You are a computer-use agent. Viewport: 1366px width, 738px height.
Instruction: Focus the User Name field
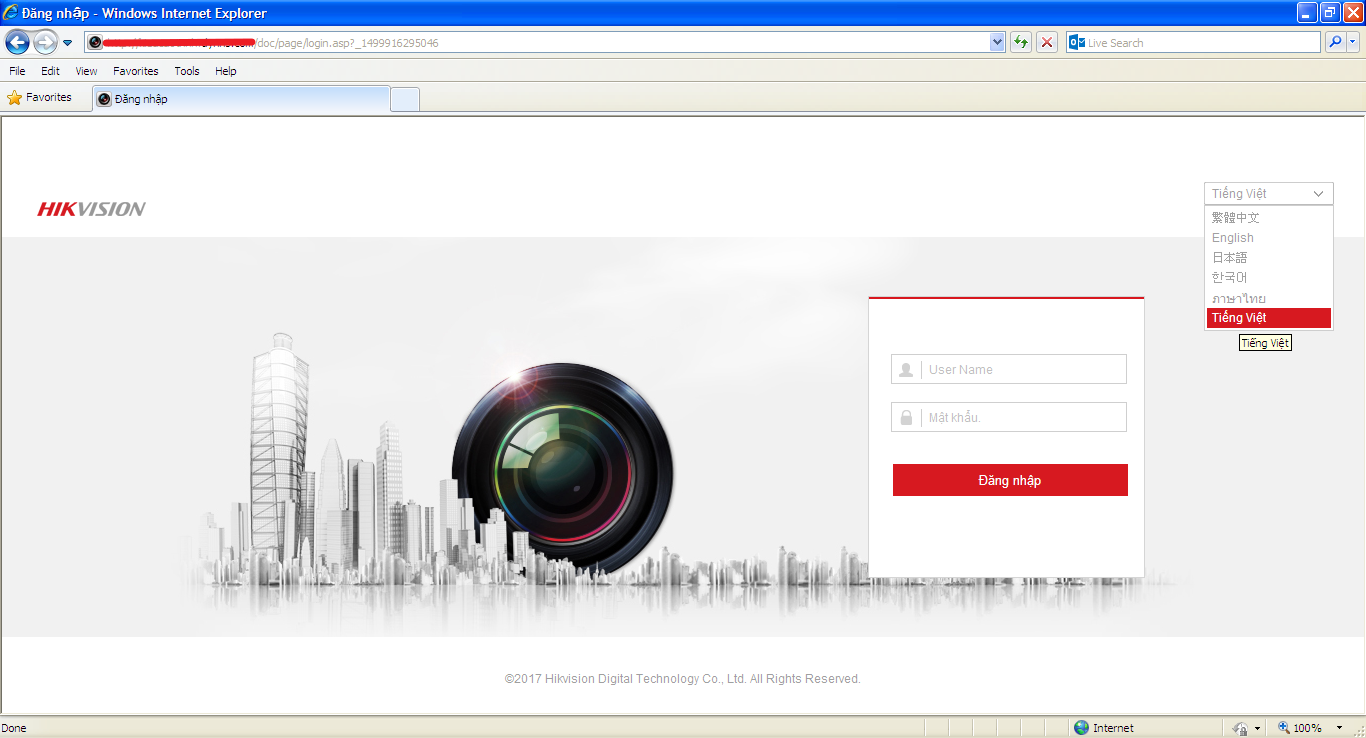coord(1009,369)
